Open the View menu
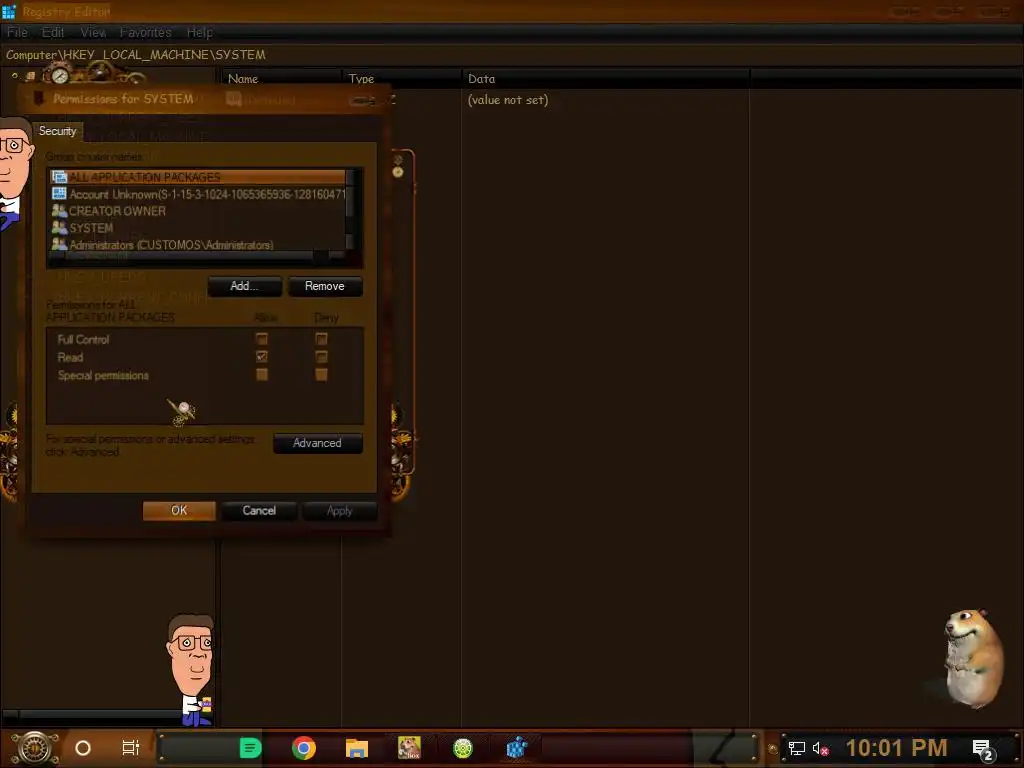Viewport: 1024px width, 768px height. (x=93, y=32)
